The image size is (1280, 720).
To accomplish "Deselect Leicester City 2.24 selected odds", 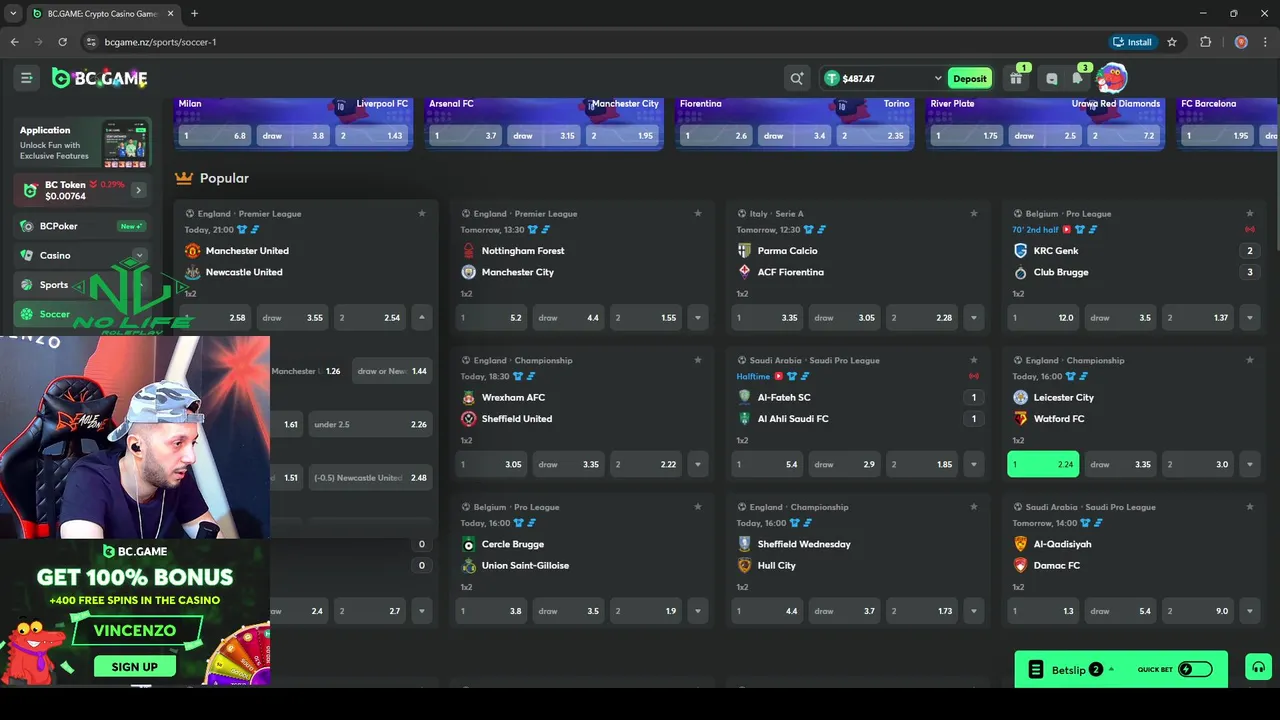I will click(1043, 465).
